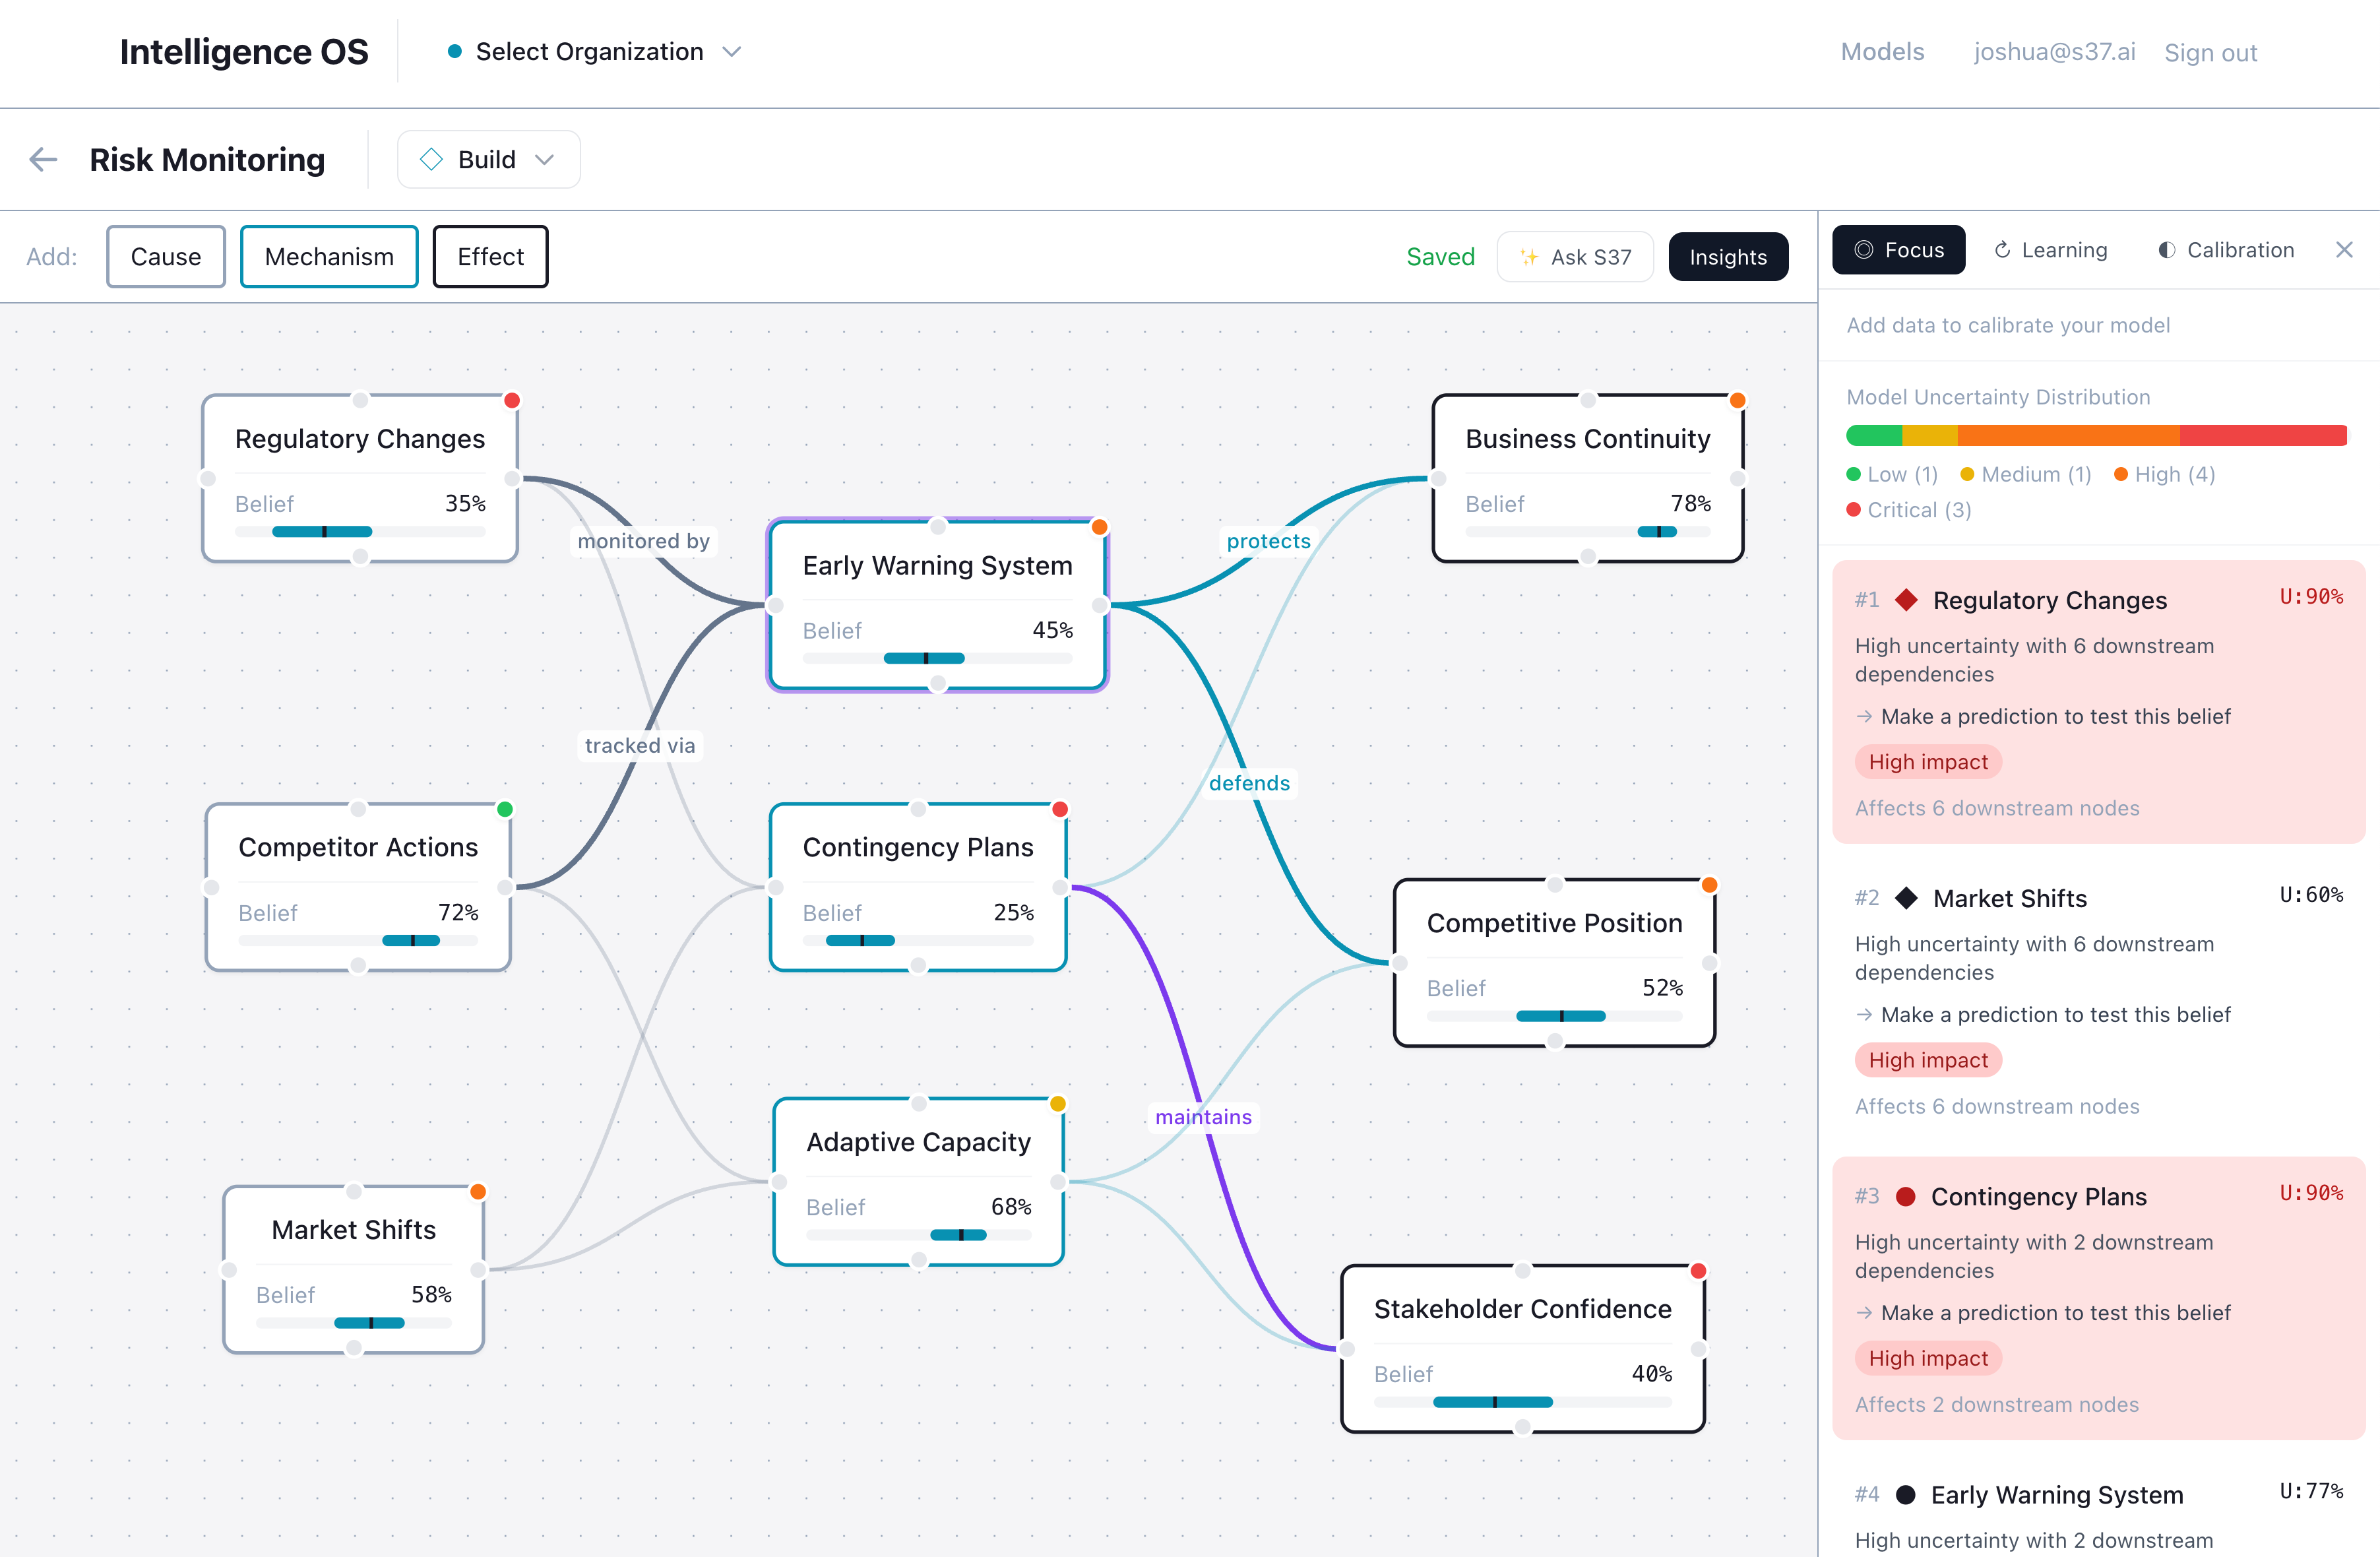The image size is (2380, 1557).
Task: Click the Insights button
Action: click(x=1728, y=256)
